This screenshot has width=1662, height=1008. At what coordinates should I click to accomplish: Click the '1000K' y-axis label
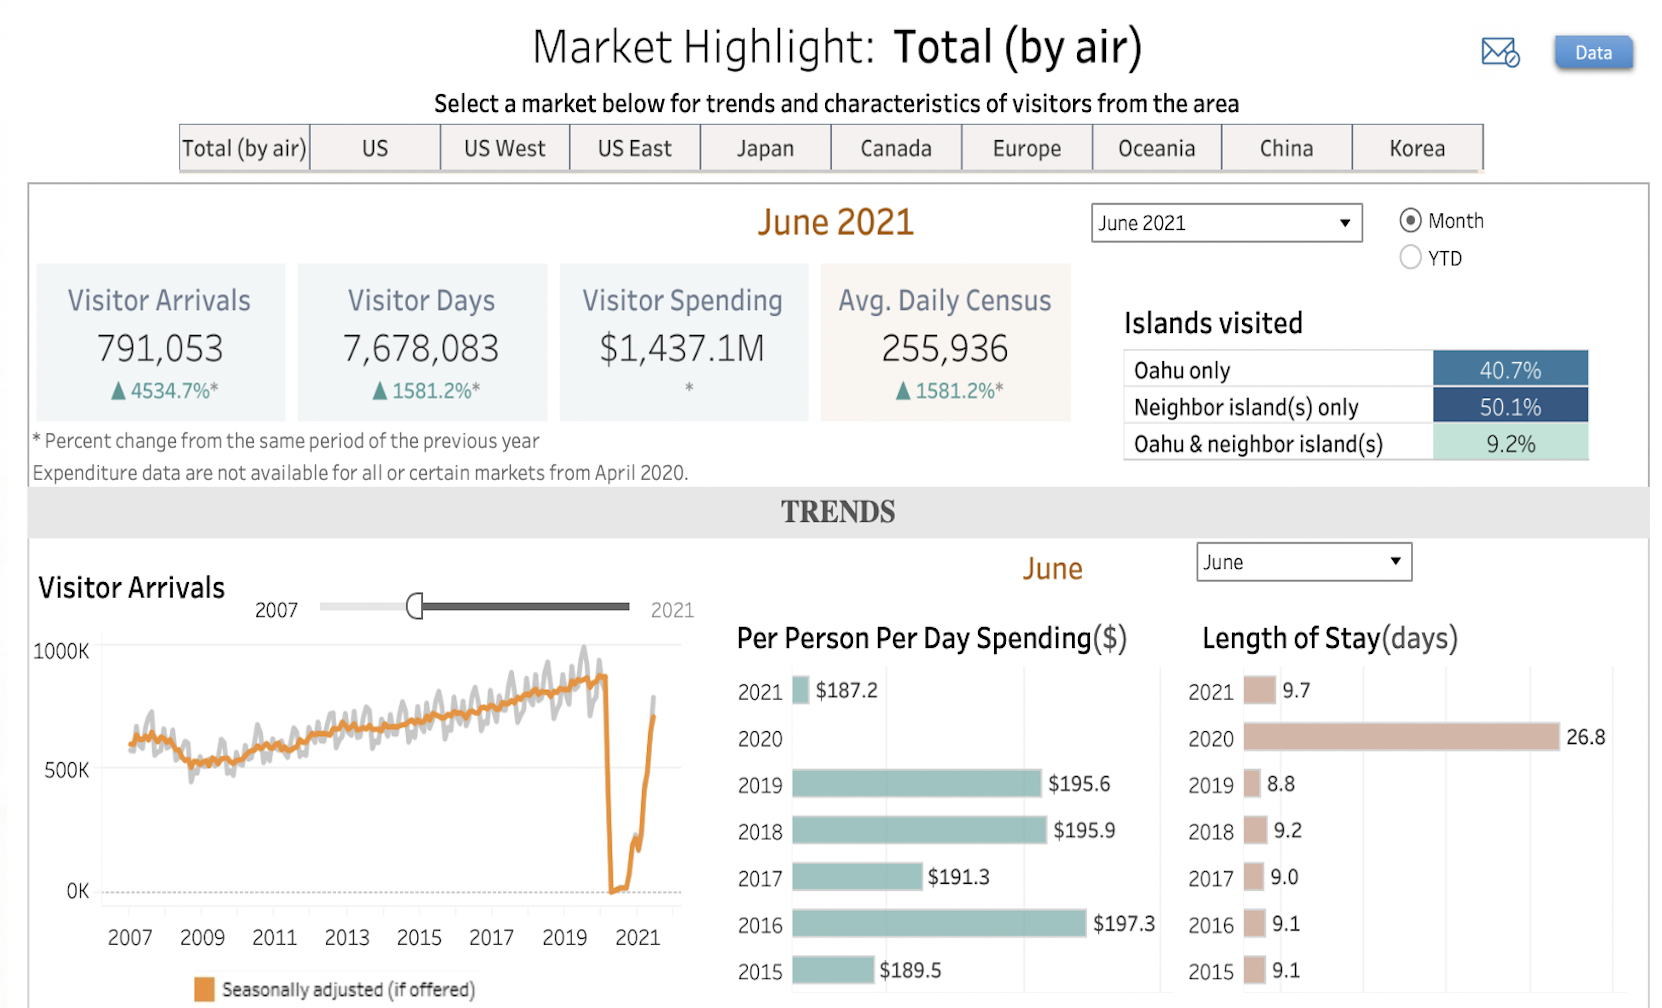pyautogui.click(x=61, y=651)
